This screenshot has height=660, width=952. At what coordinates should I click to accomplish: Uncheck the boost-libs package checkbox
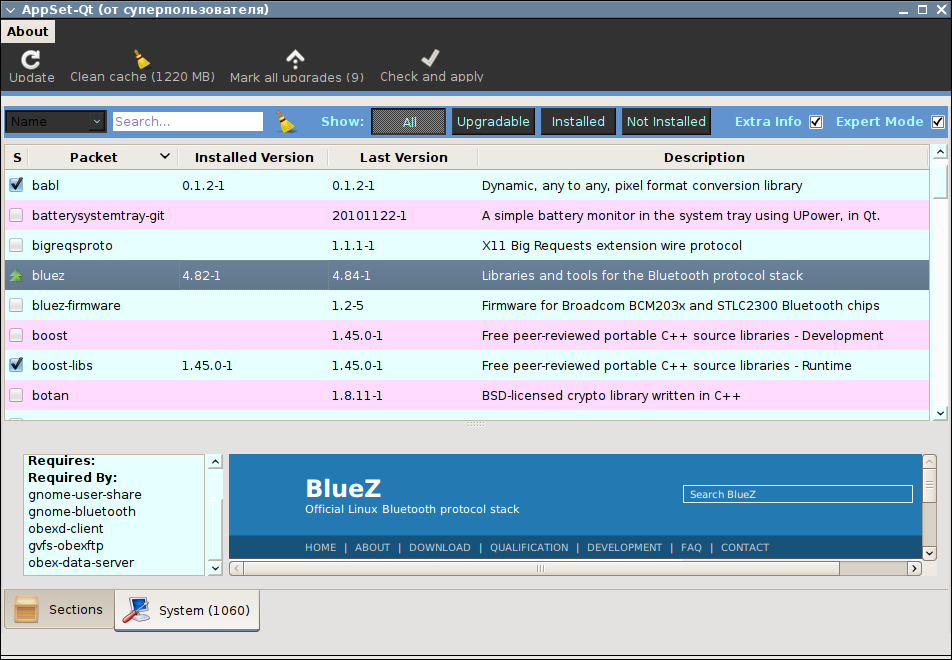click(x=16, y=365)
